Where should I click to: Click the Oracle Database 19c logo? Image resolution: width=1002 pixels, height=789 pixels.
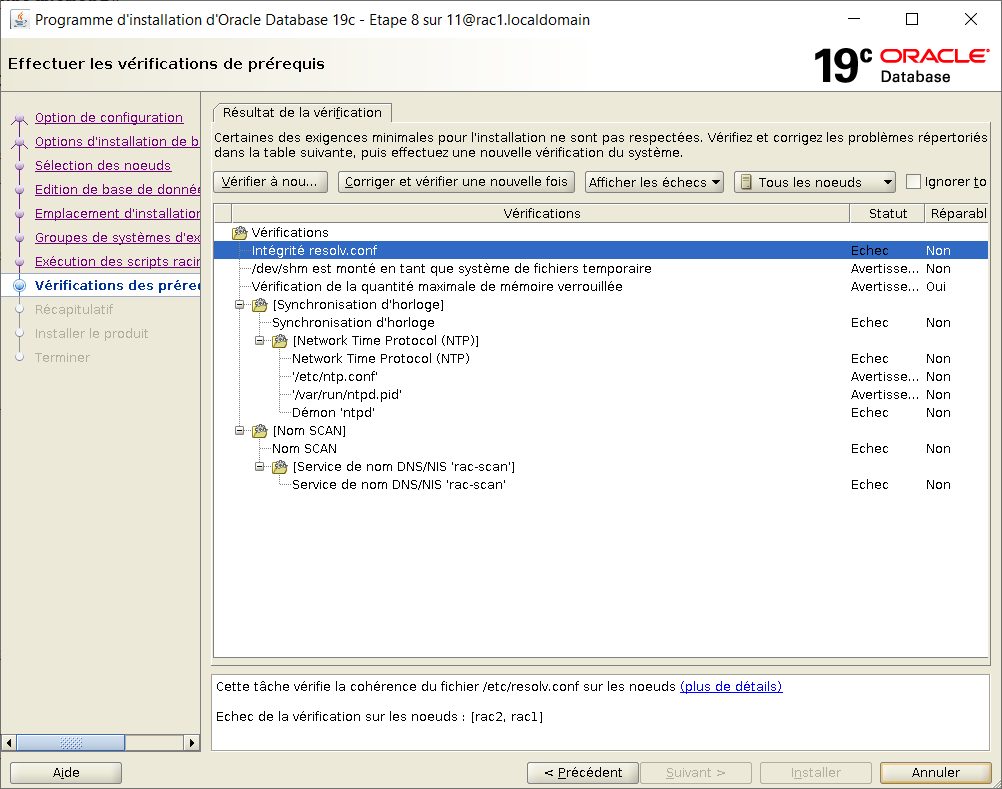coord(901,65)
